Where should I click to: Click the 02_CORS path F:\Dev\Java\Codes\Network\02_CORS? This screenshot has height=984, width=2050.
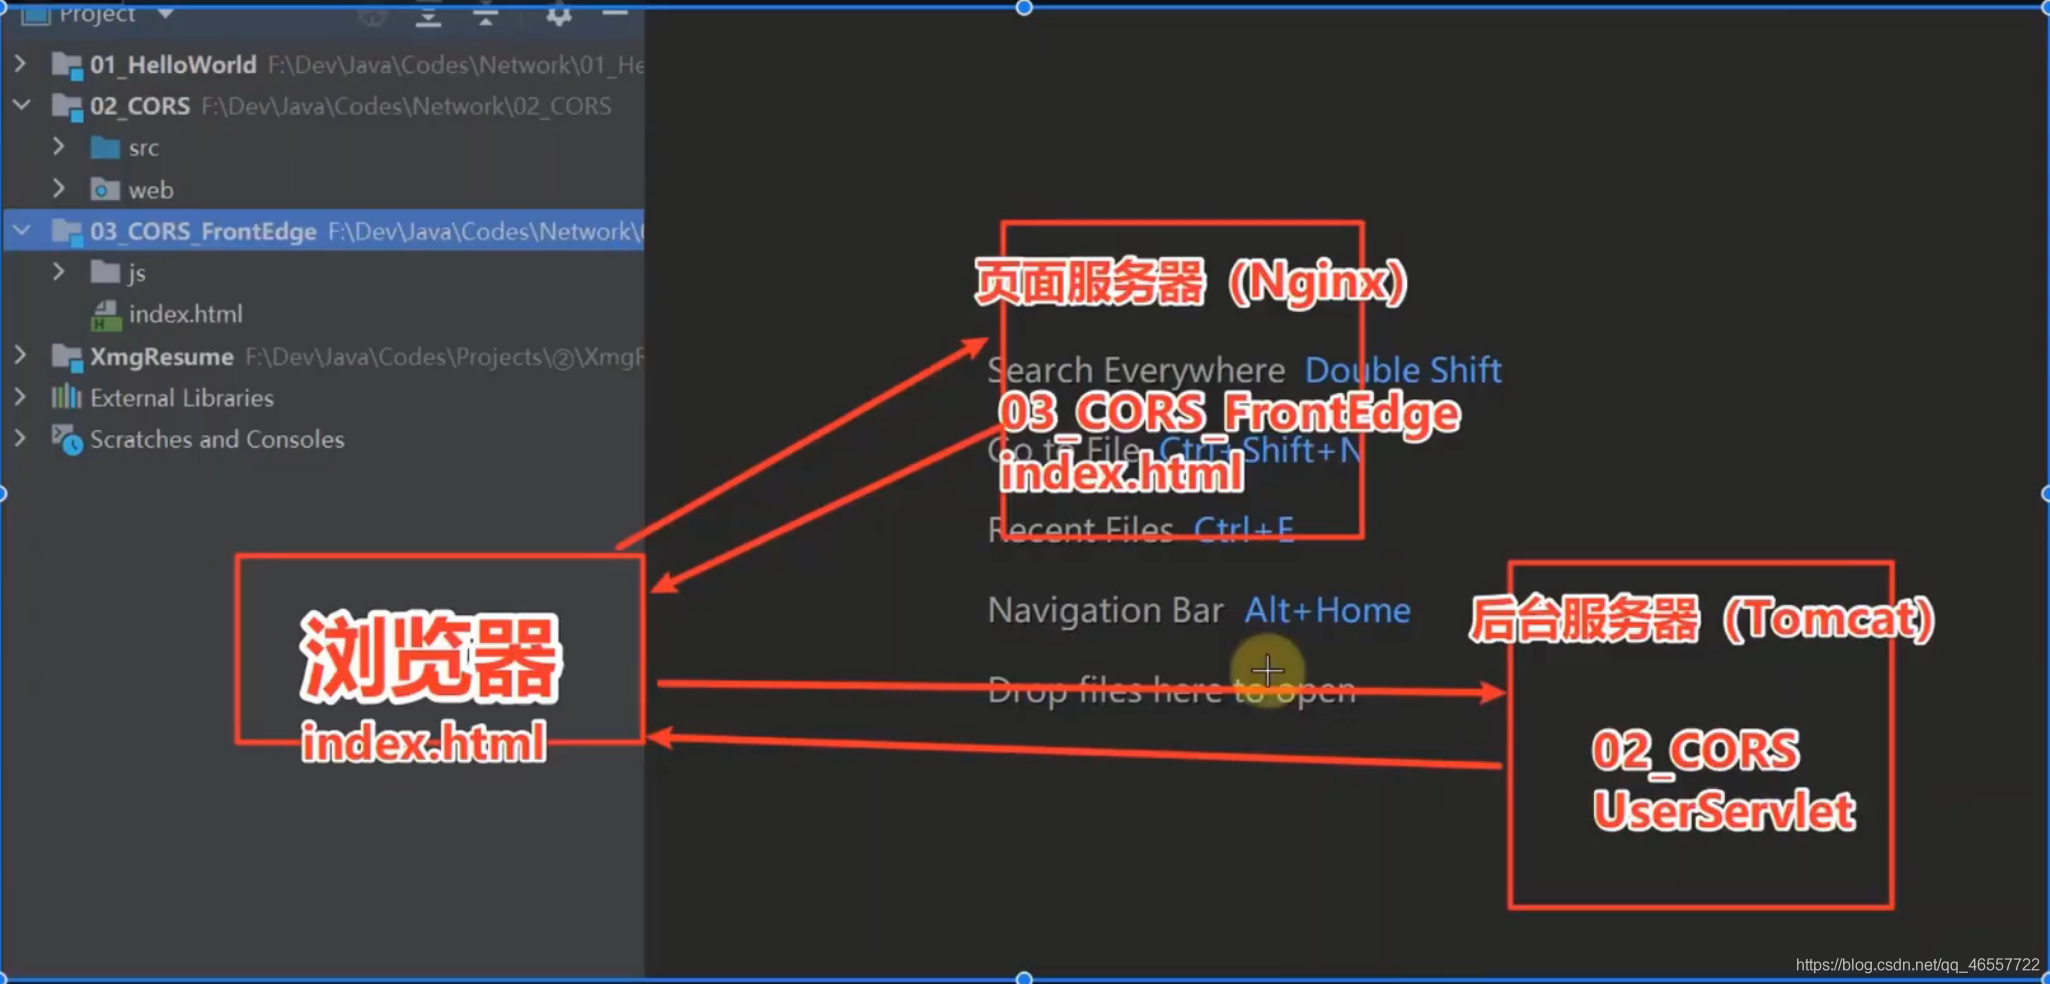pyautogui.click(x=406, y=106)
